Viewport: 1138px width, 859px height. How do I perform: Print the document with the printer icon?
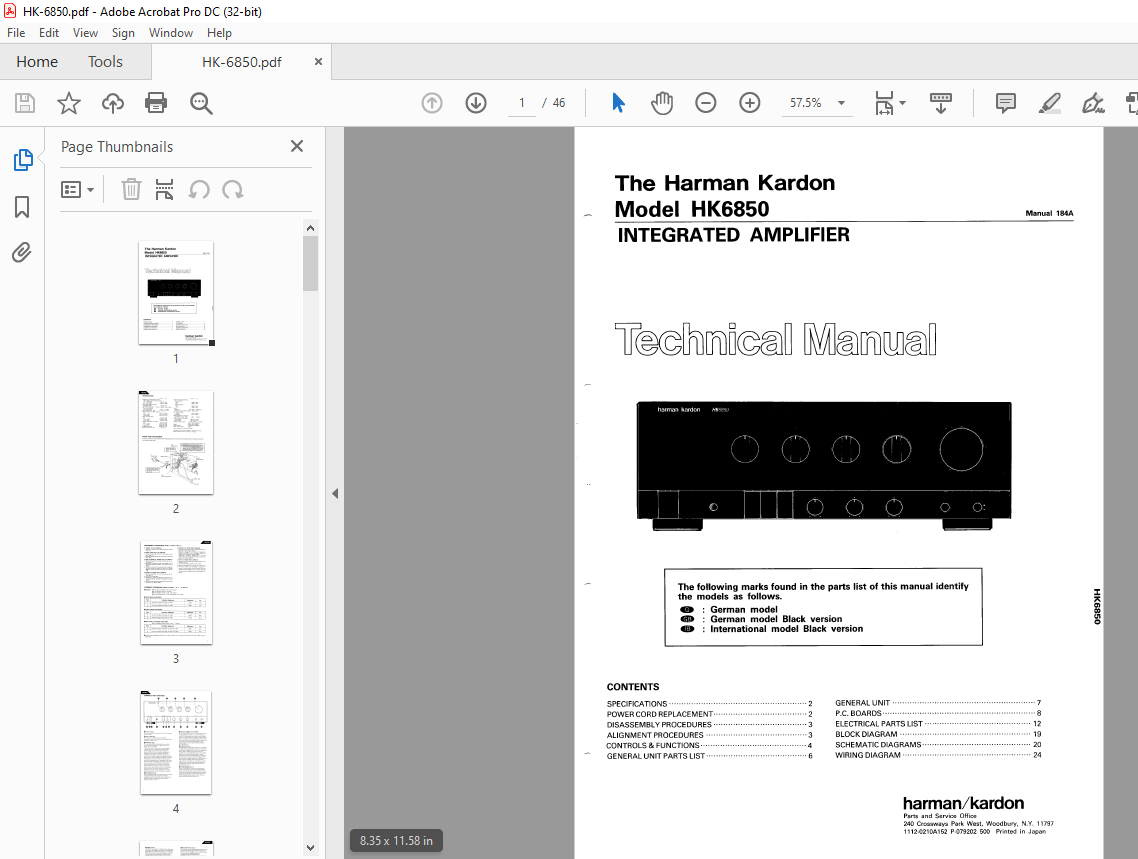pos(156,103)
